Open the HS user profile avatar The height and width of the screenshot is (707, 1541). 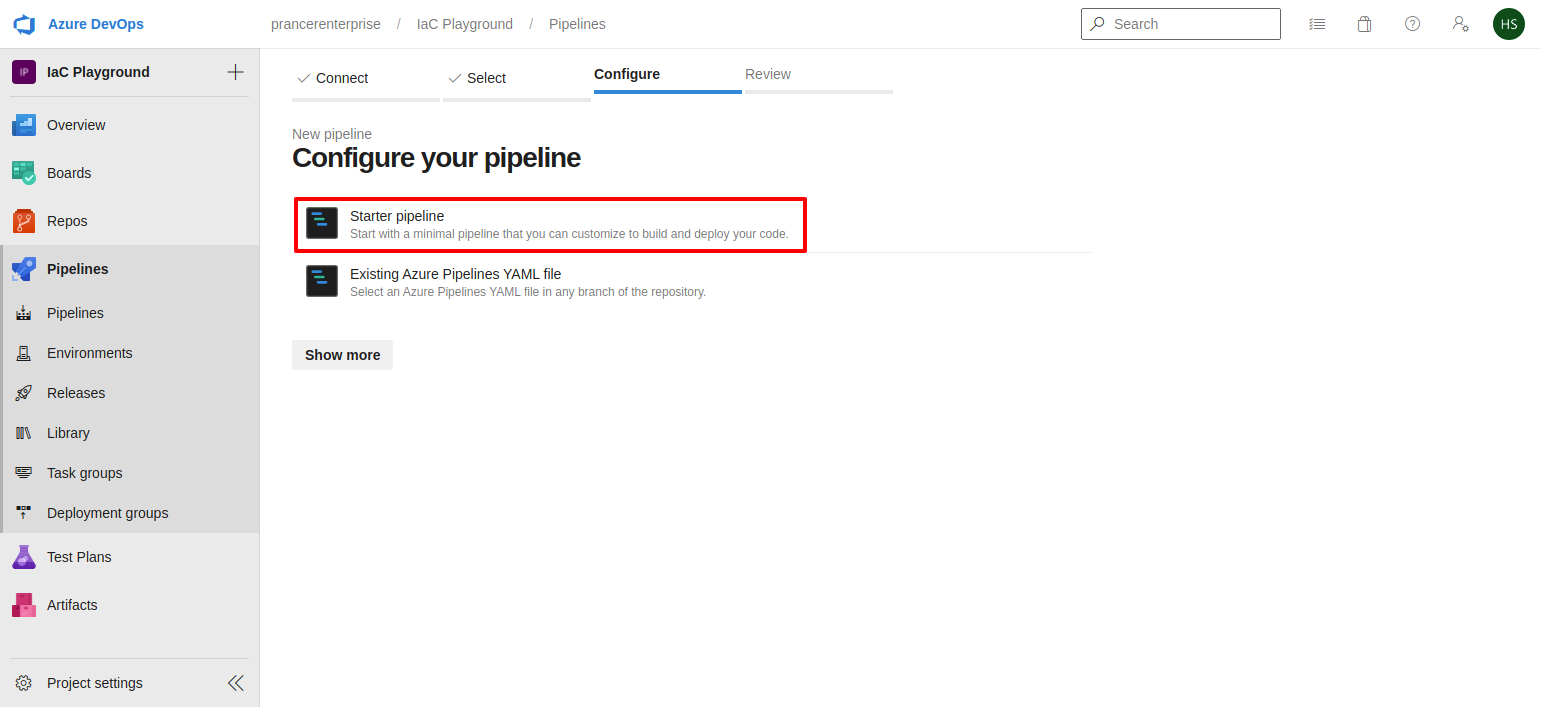pyautogui.click(x=1509, y=24)
